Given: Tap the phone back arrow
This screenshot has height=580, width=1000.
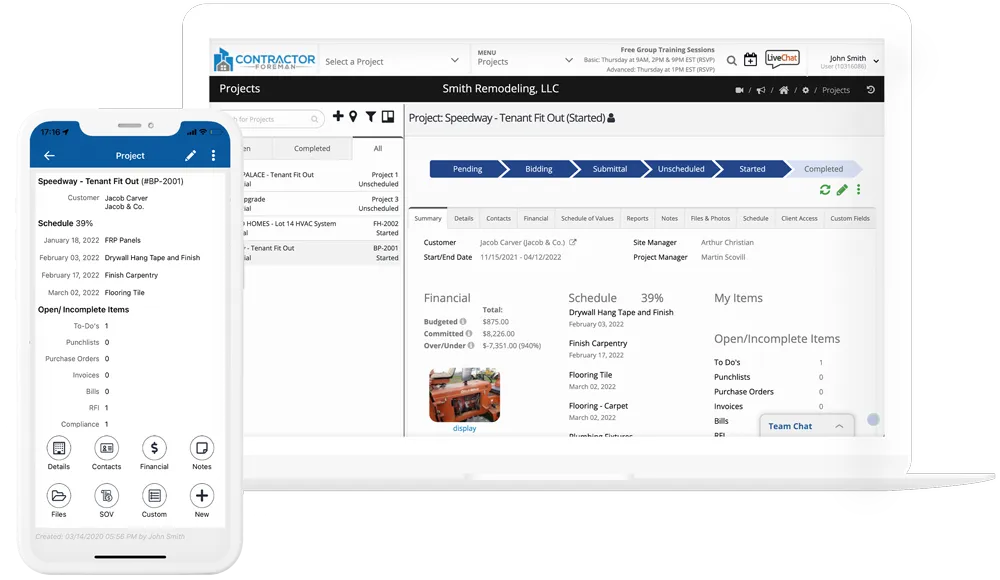Looking at the screenshot, I should 49,156.
